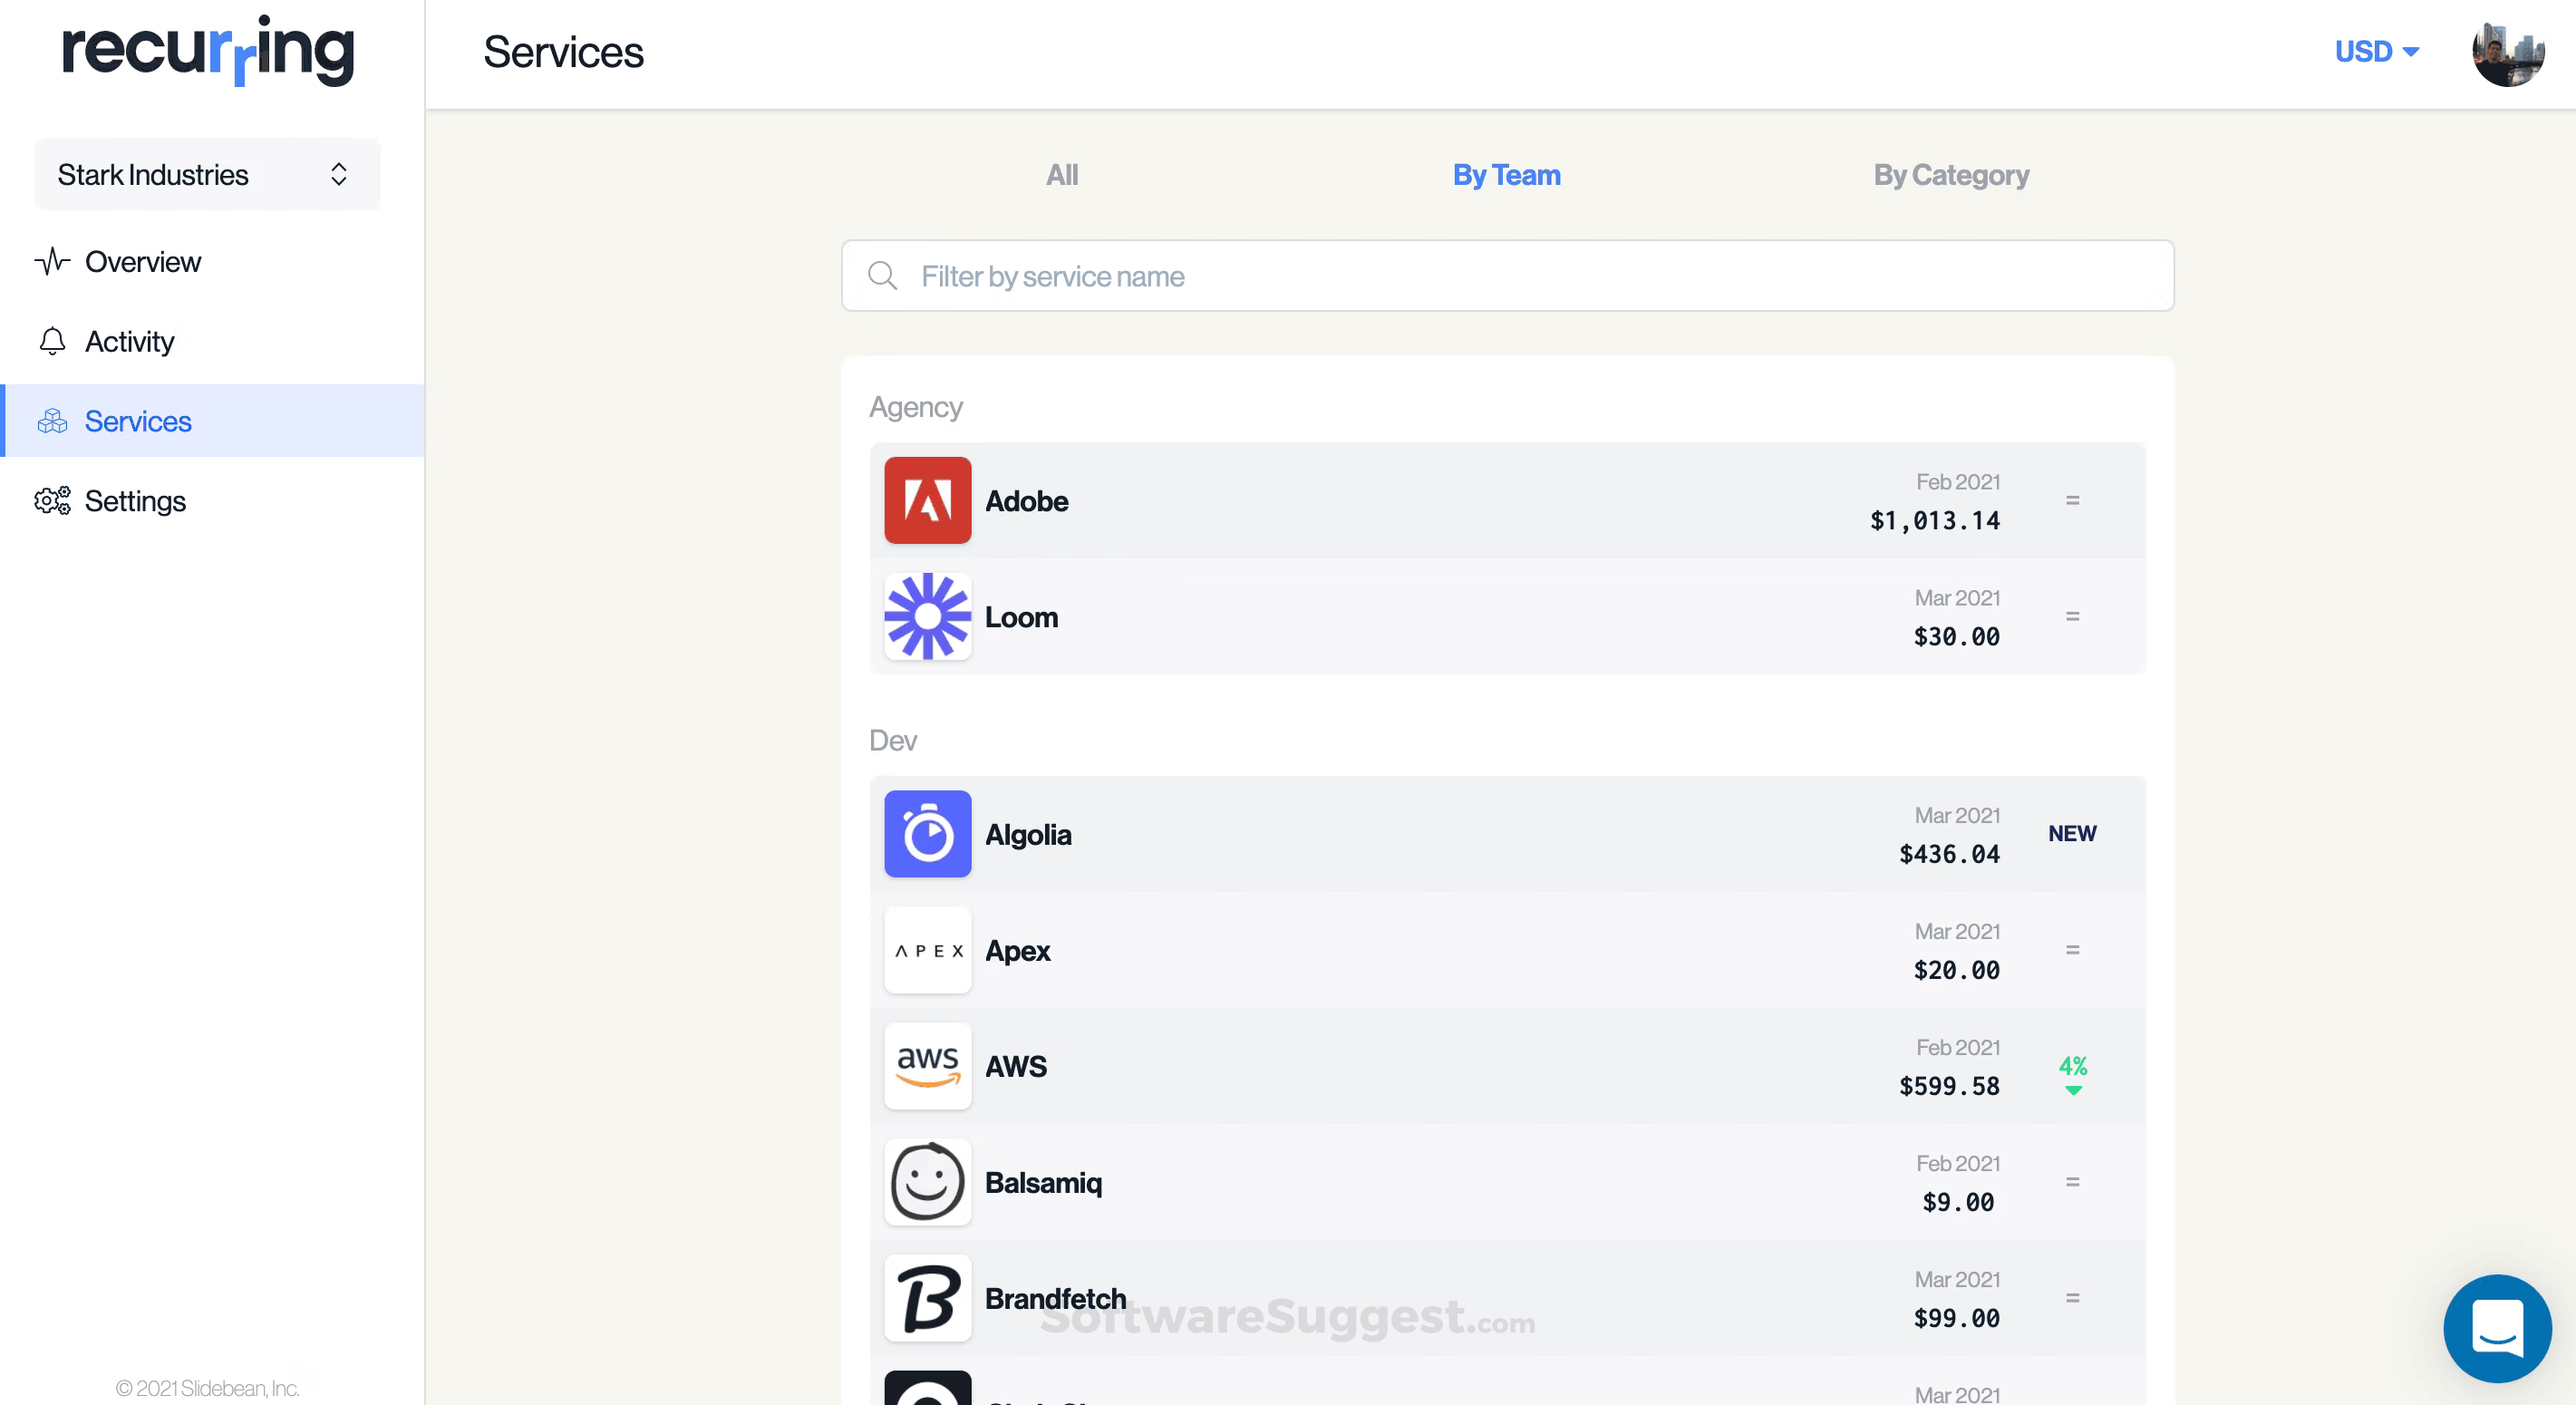Select Services in the sidebar
This screenshot has width=2576, height=1405.
[x=137, y=420]
